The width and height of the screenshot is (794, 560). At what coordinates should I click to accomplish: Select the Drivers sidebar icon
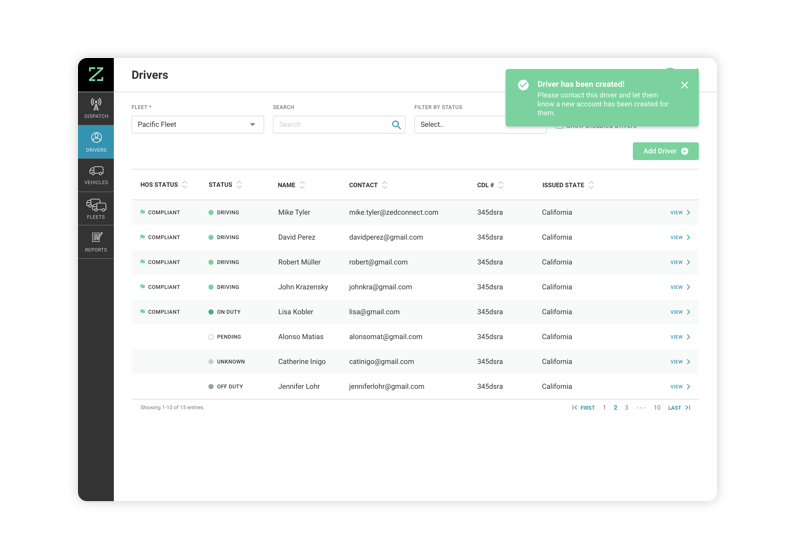(96, 142)
